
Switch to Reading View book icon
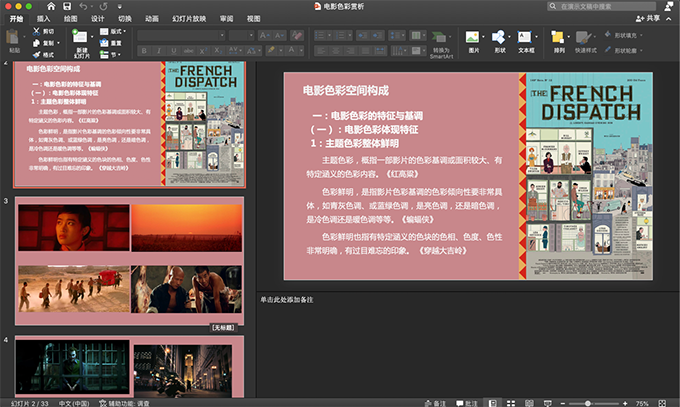pos(529,403)
